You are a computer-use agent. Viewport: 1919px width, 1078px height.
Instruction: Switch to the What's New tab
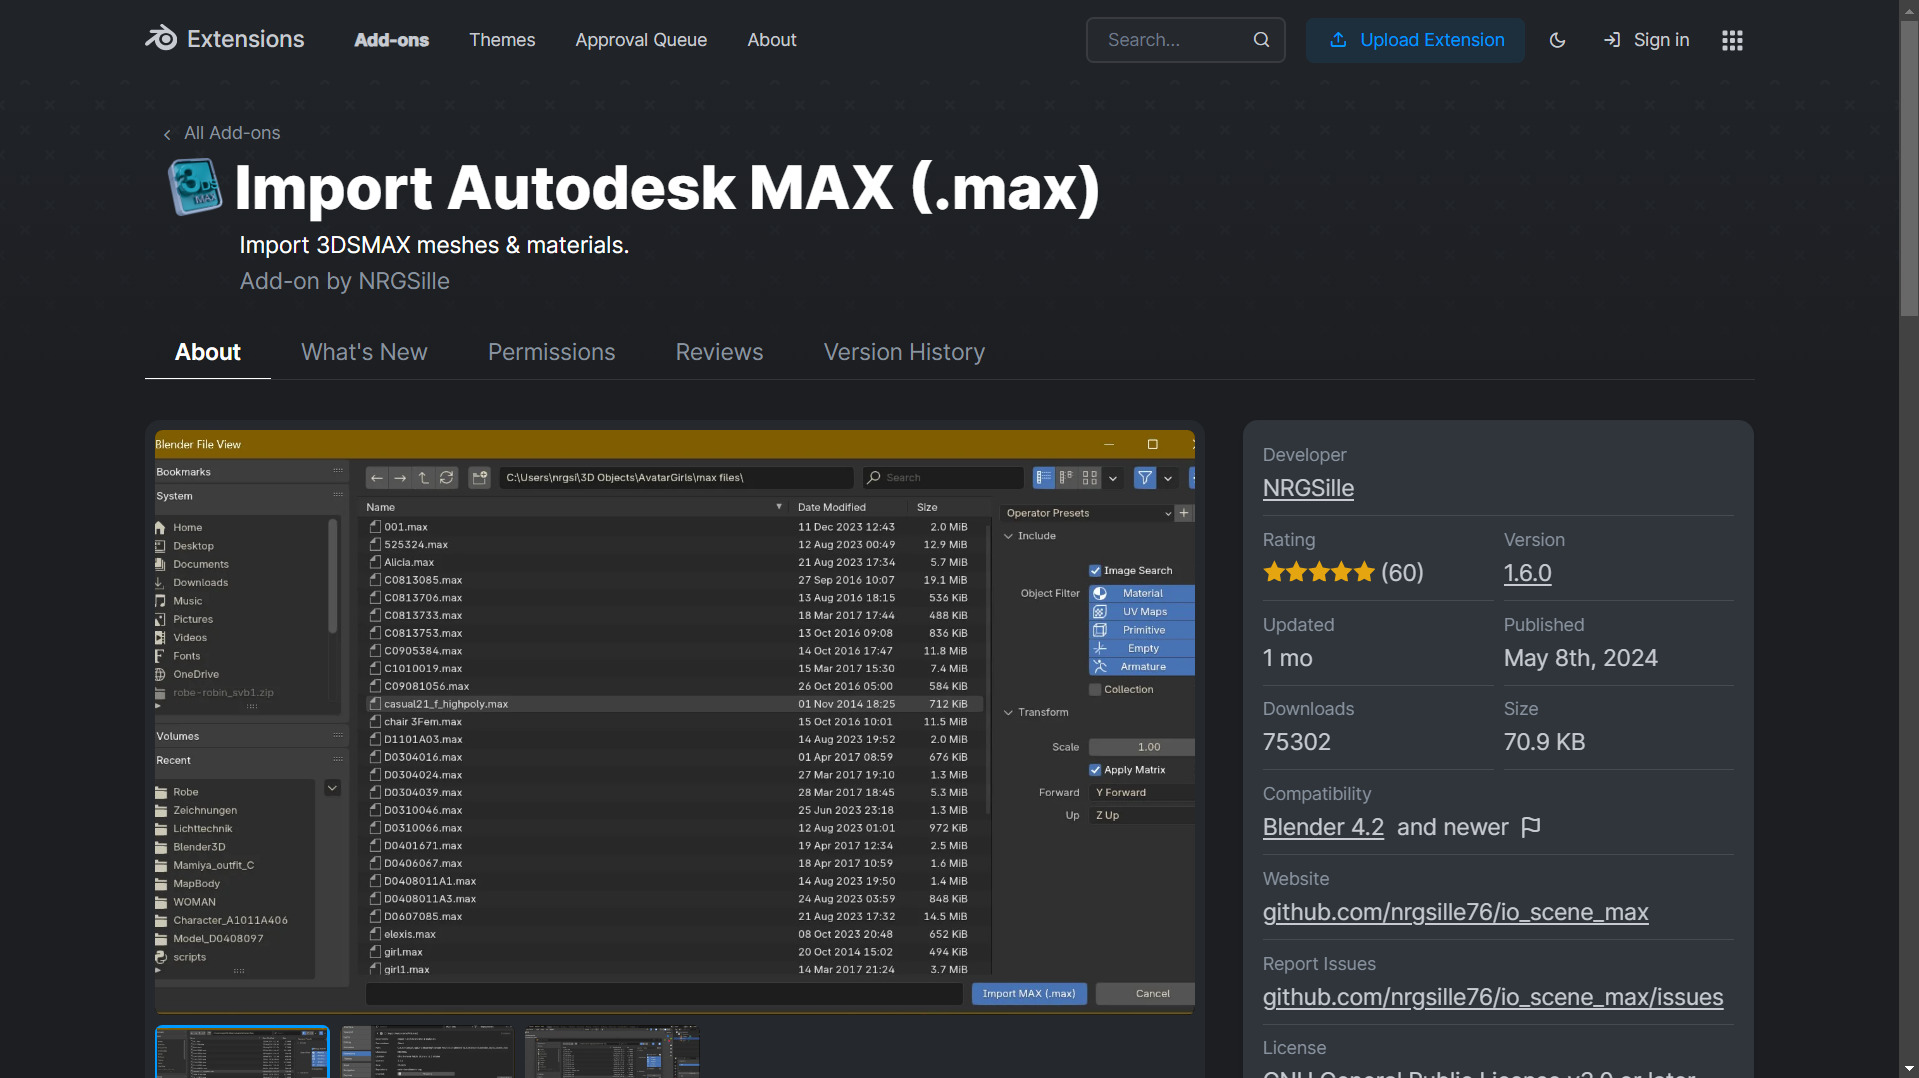[364, 352]
